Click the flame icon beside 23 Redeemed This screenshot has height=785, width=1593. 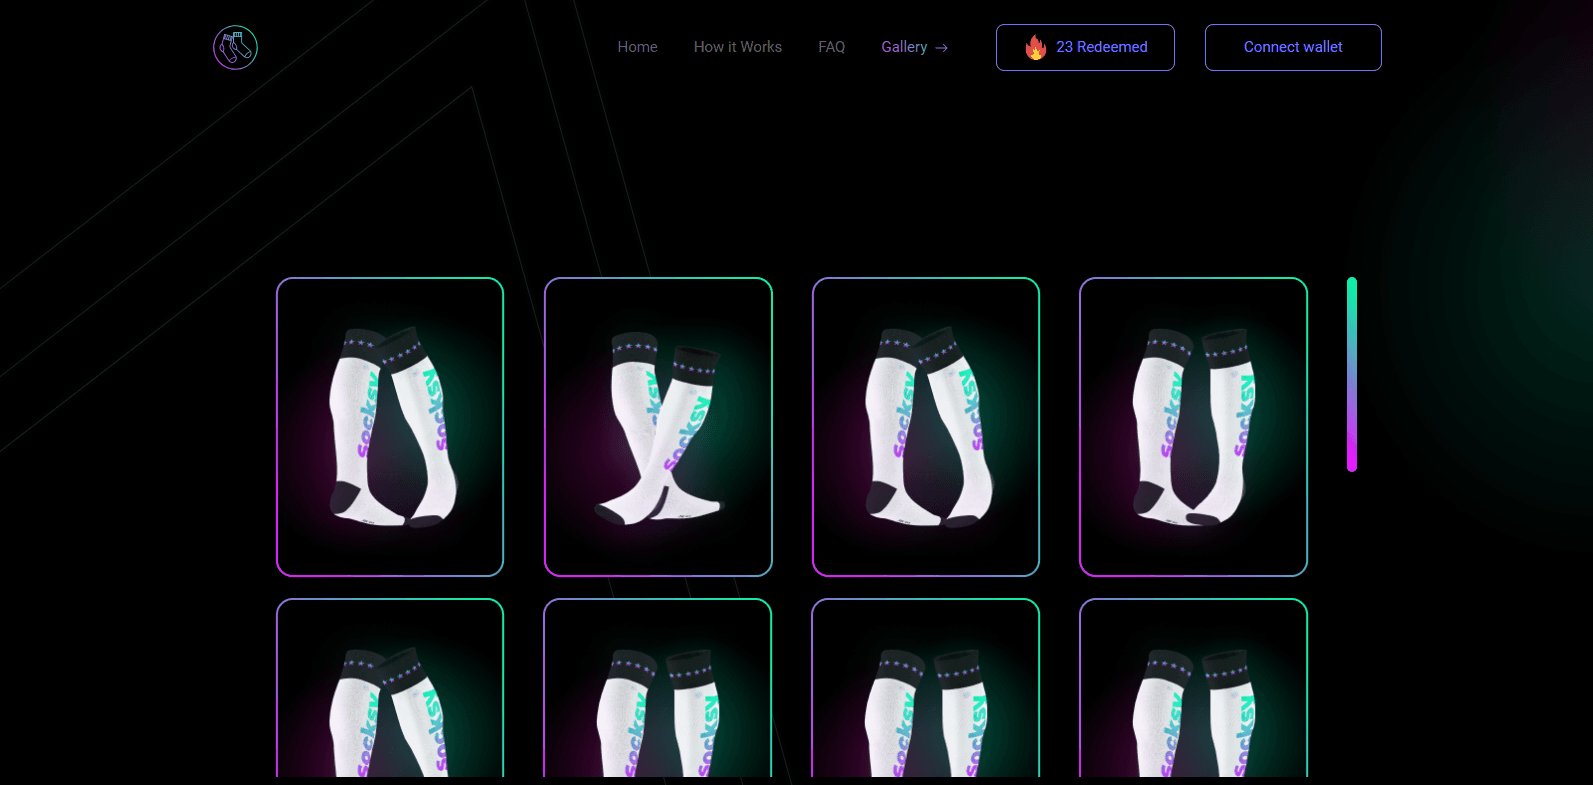coord(1036,47)
